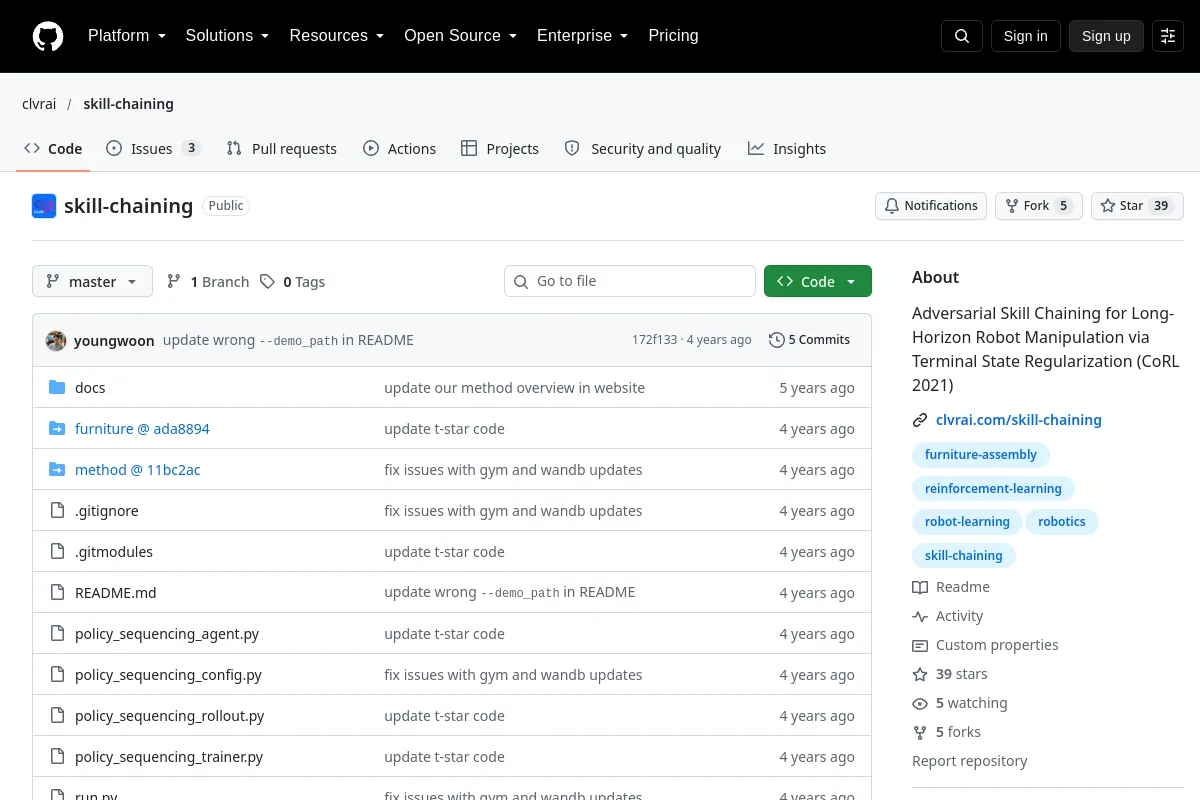Viewport: 1200px width, 800px height.
Task: Star the repository with Star button
Action: click(1137, 206)
